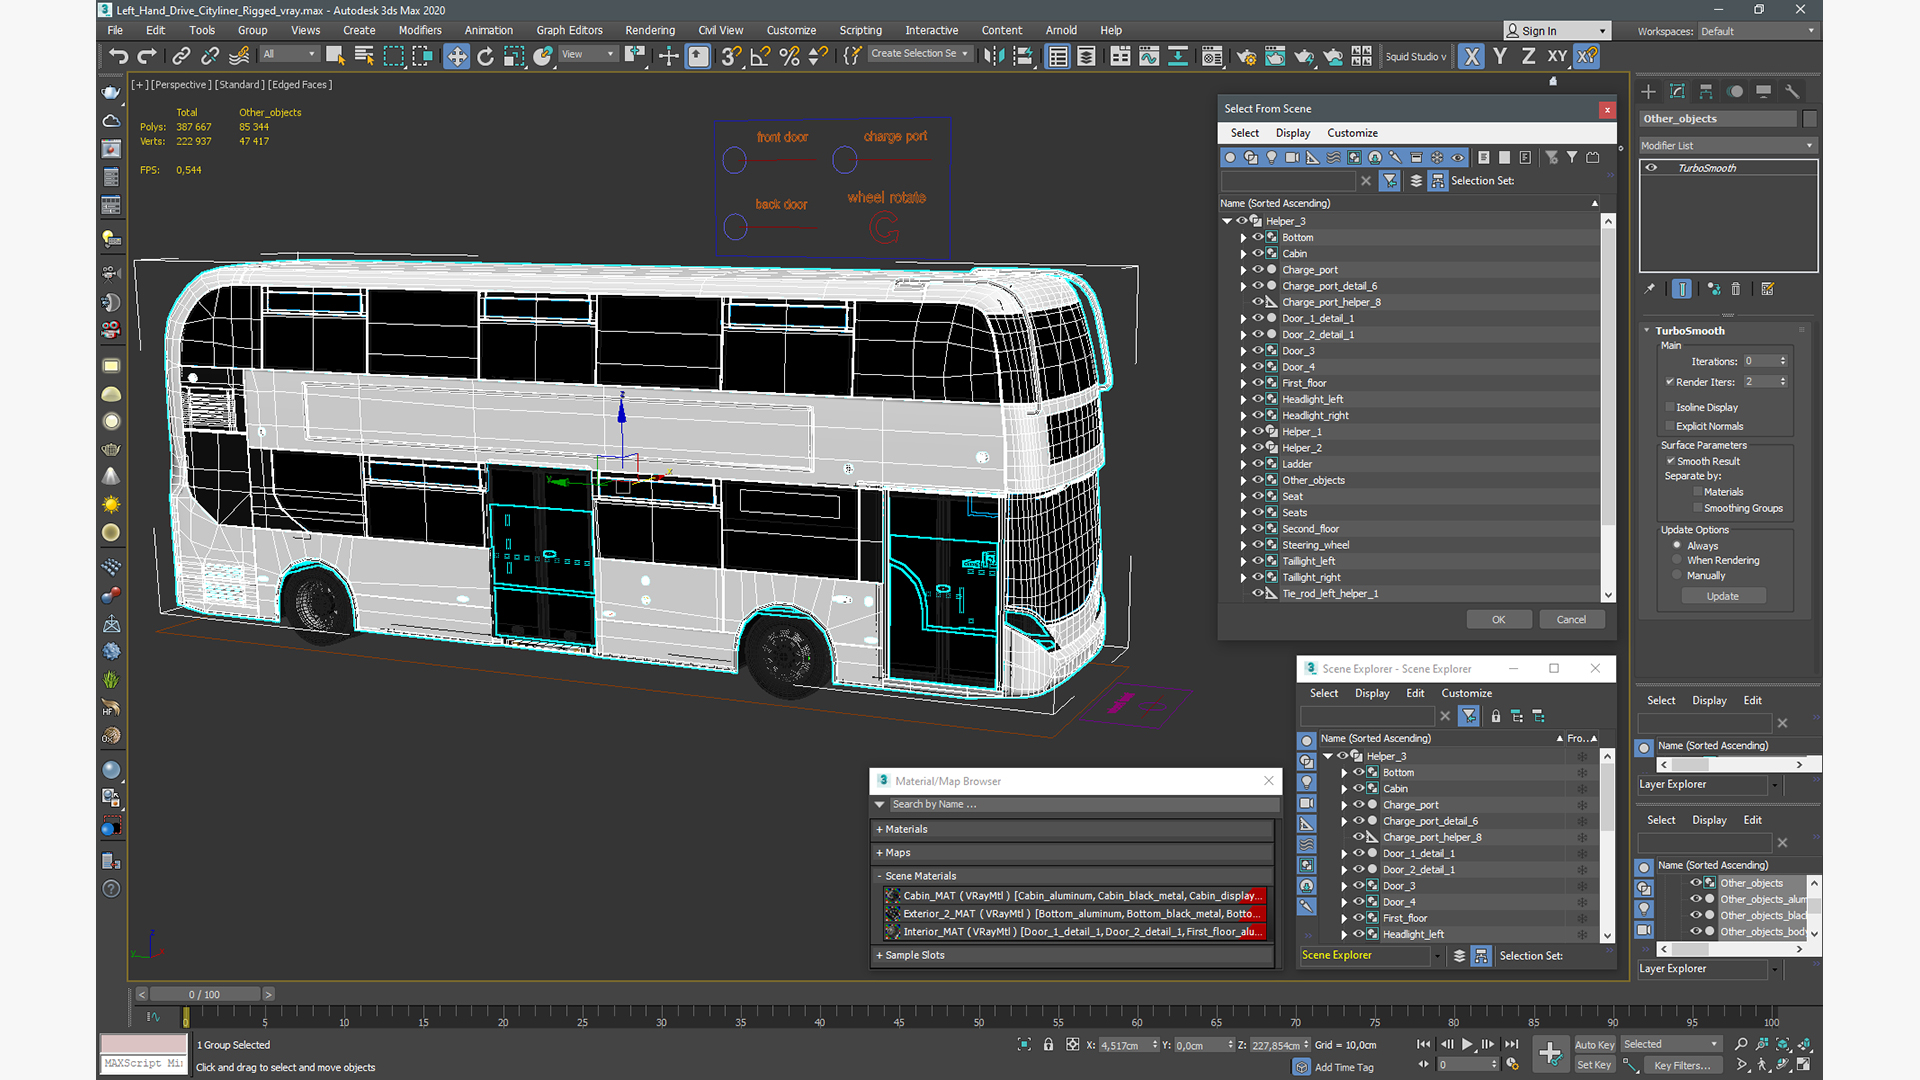Expand Sample Slots in Material Browser
The image size is (1920, 1080).
pos(1073,955)
